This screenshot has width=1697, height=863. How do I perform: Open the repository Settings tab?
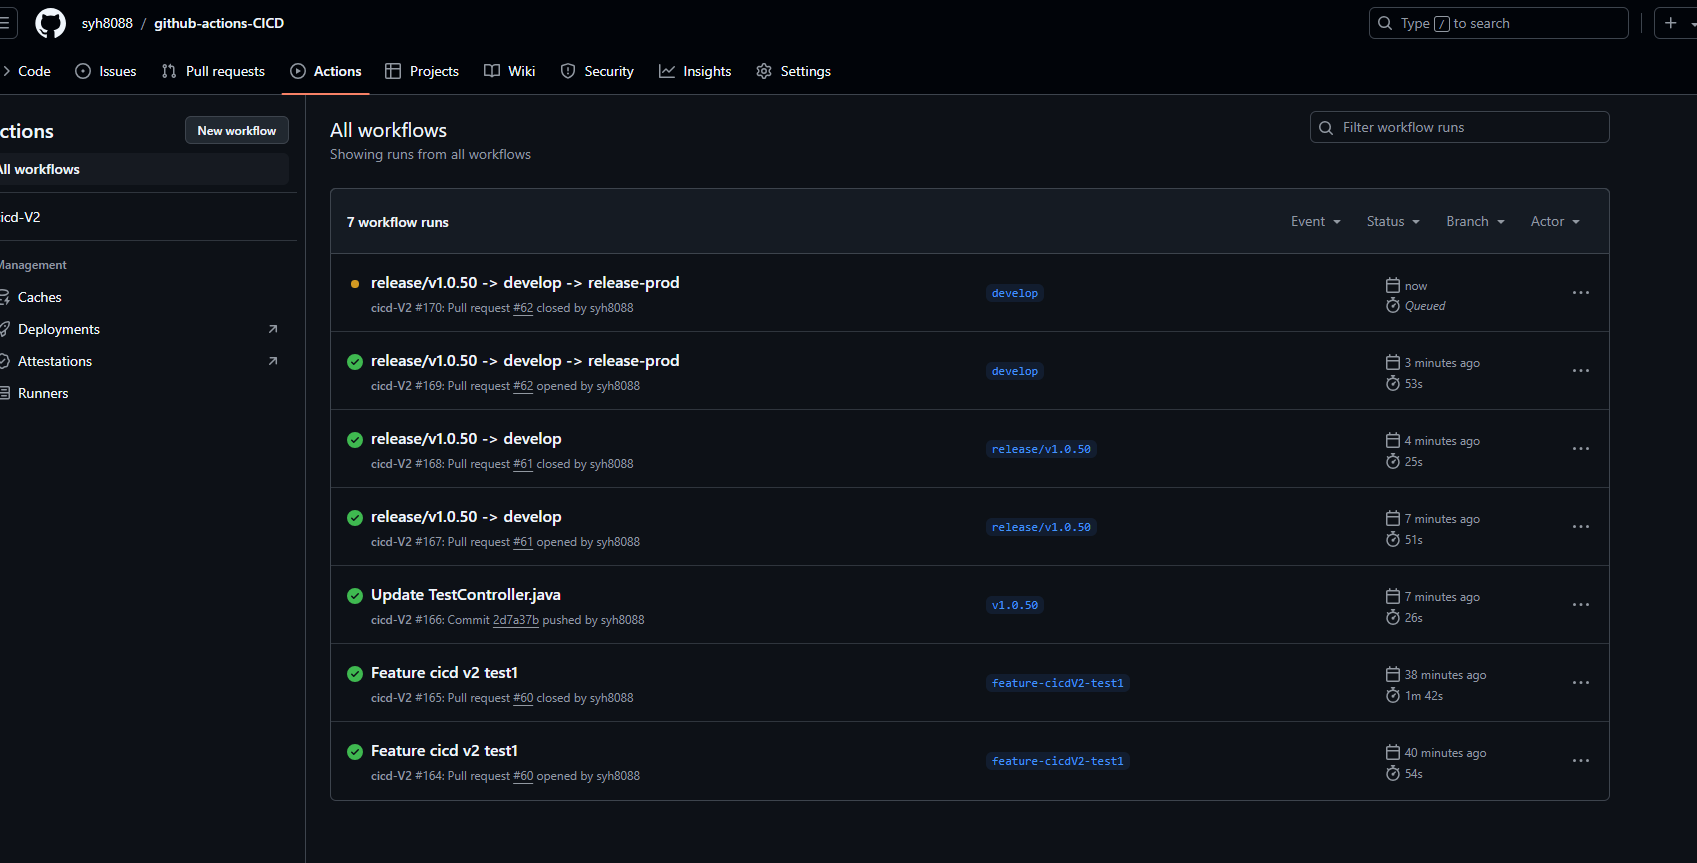794,71
